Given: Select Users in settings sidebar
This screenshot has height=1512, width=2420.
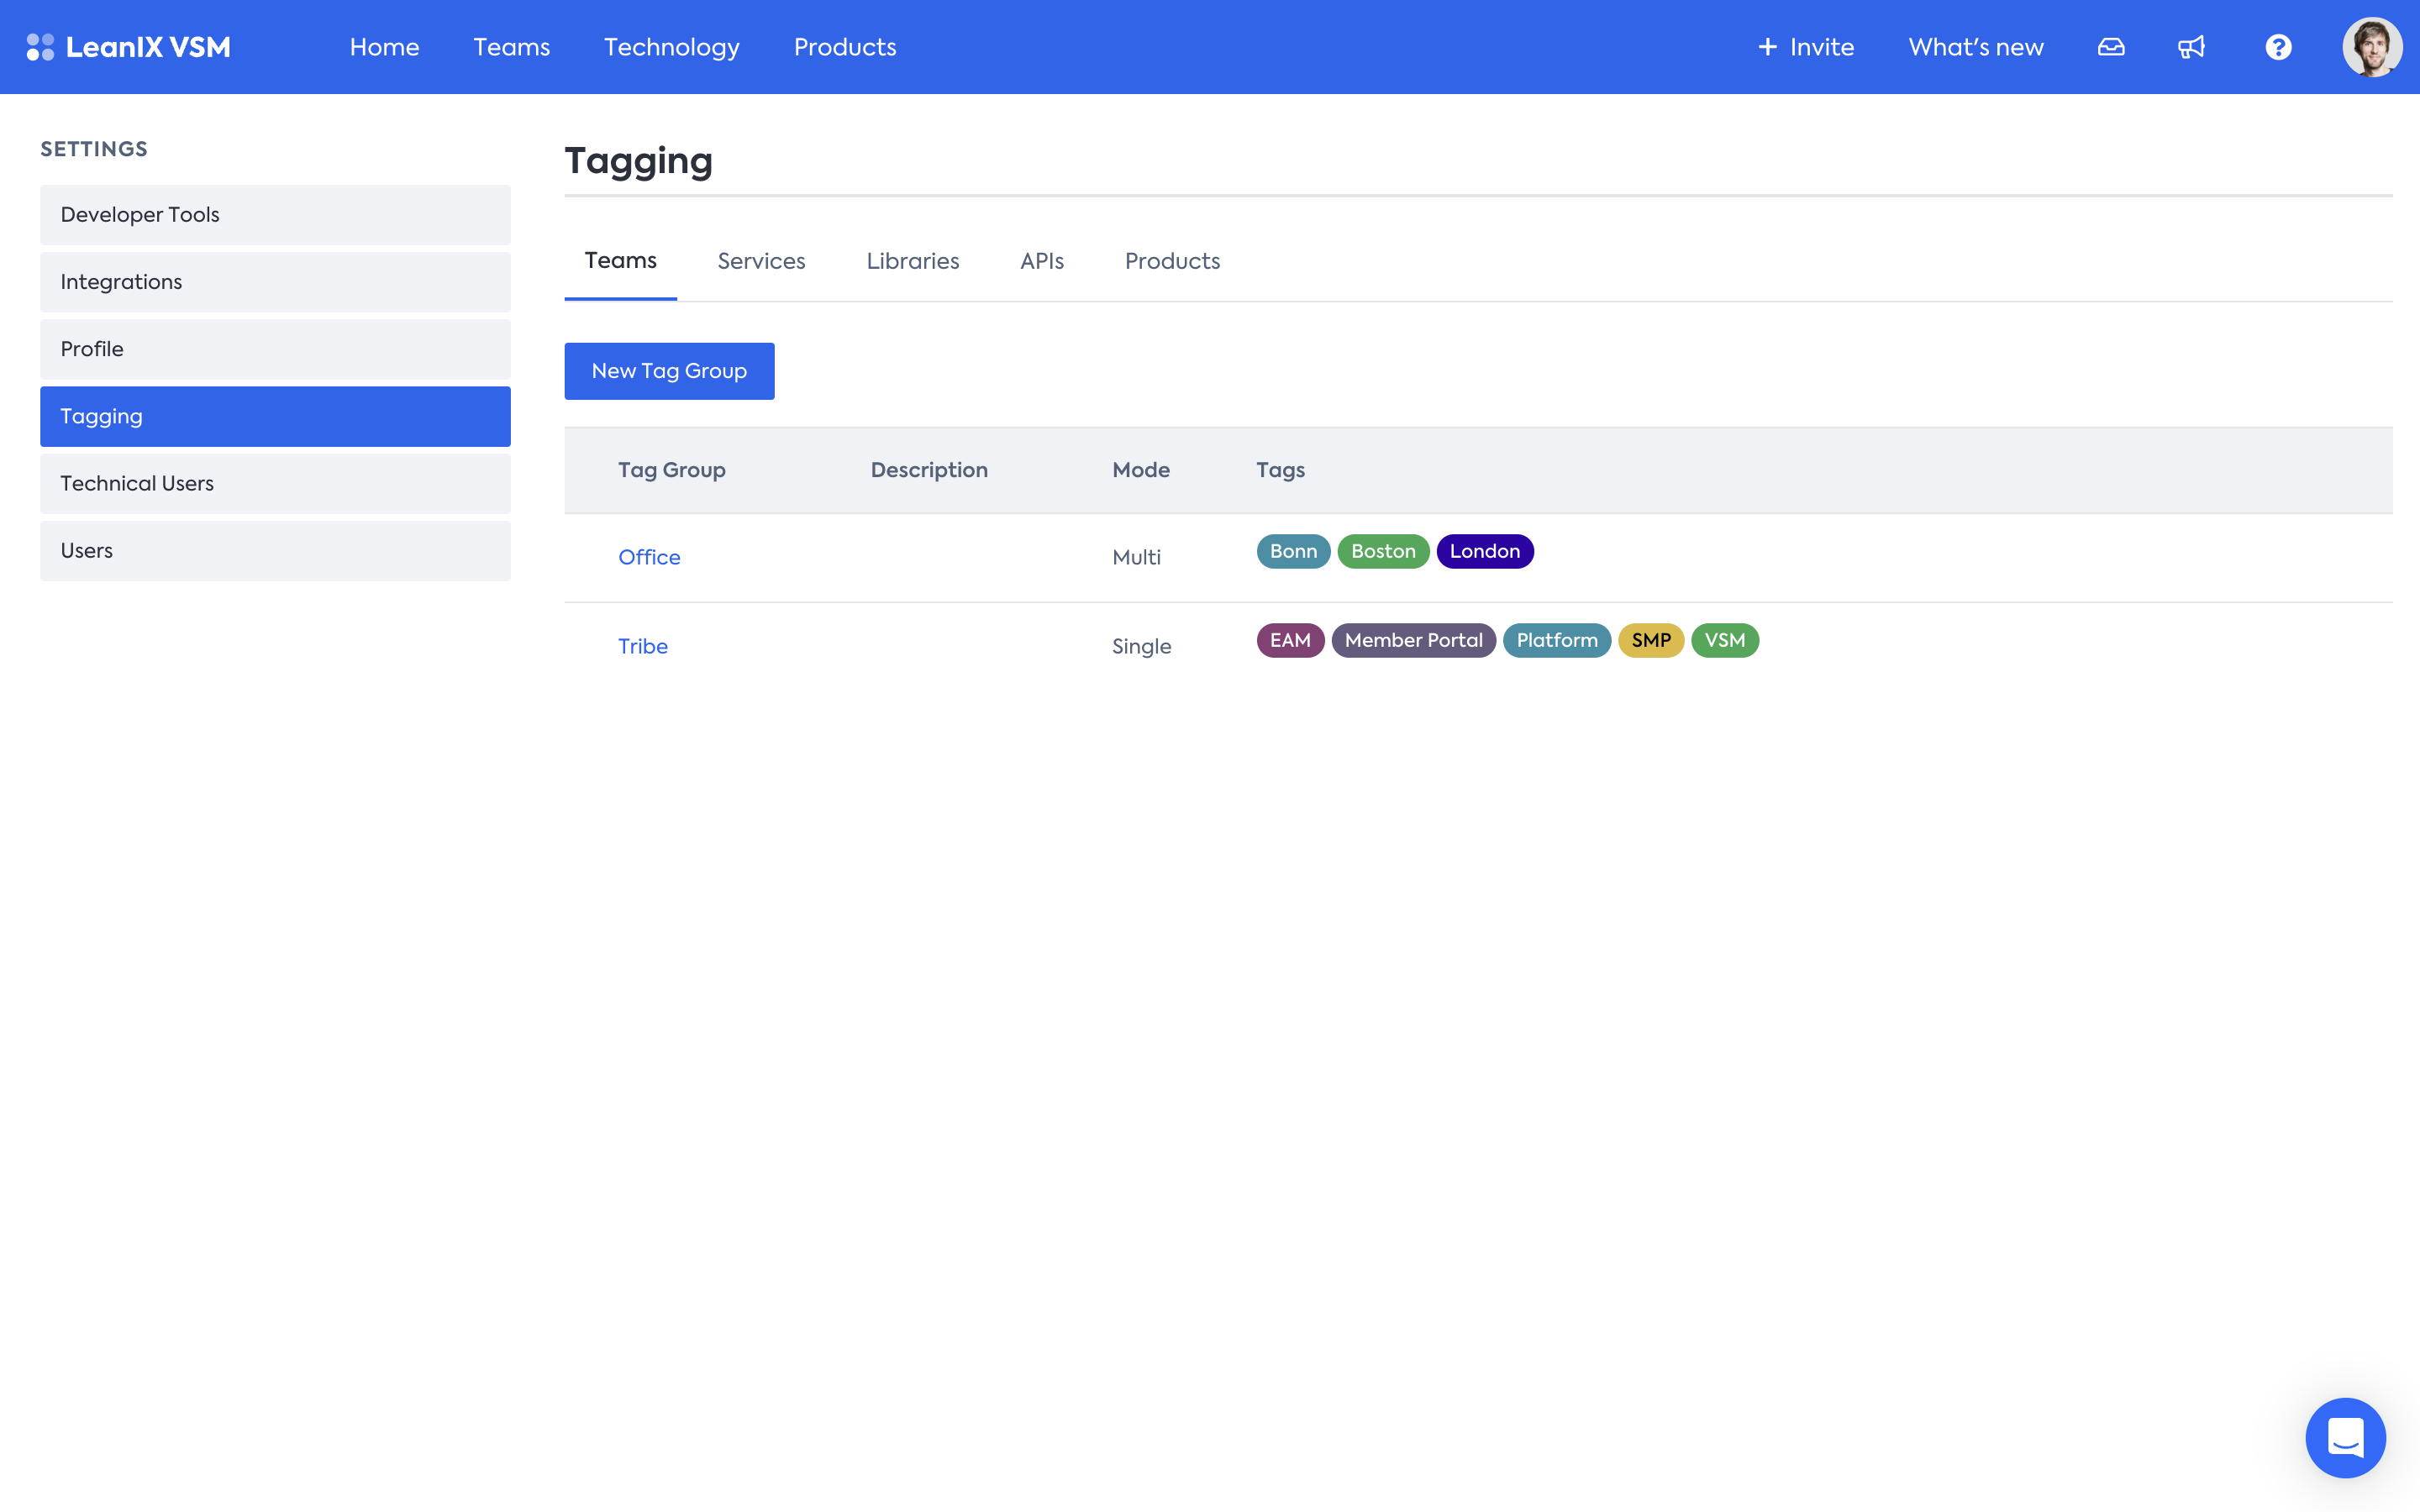Looking at the screenshot, I should tap(275, 551).
